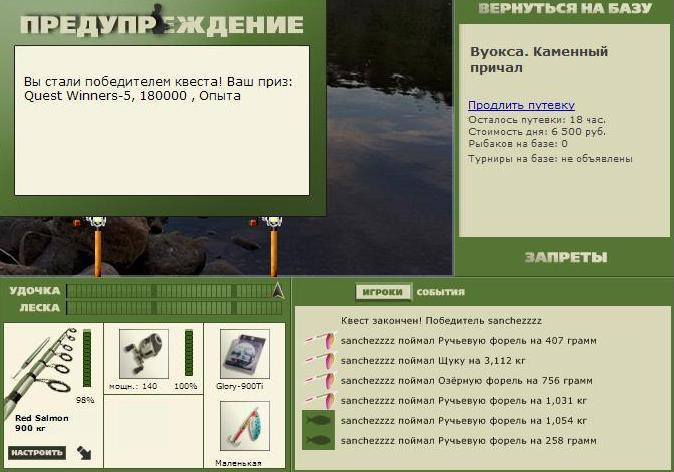Click 'Озёрную форель на 756 грамм' event
674x472 pixels.
pos(466,380)
